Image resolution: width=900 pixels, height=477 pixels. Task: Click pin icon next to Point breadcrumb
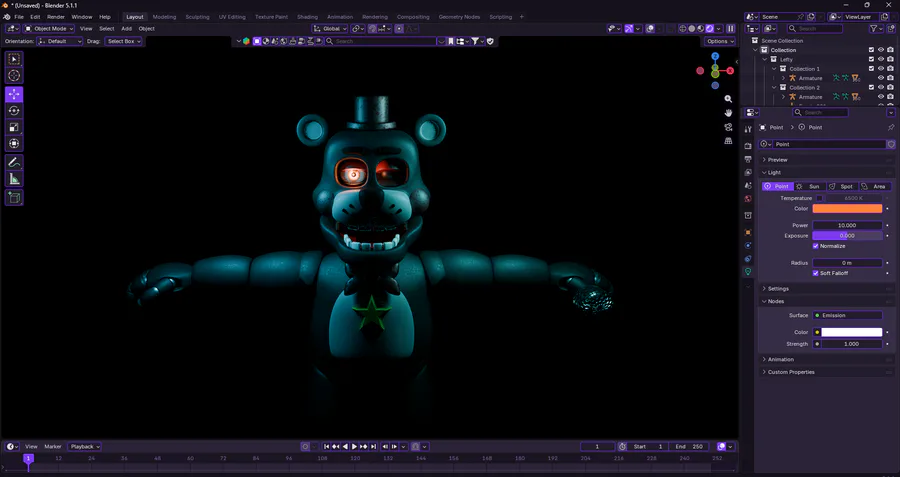891,127
